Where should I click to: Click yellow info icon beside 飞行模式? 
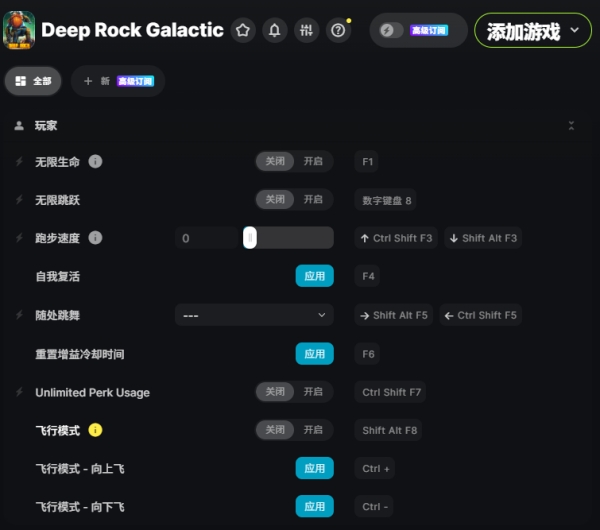point(96,430)
